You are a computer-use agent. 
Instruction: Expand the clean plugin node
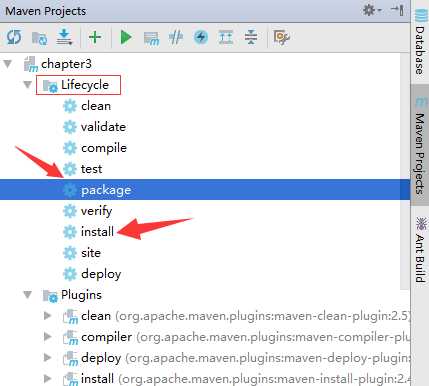[x=48, y=316]
